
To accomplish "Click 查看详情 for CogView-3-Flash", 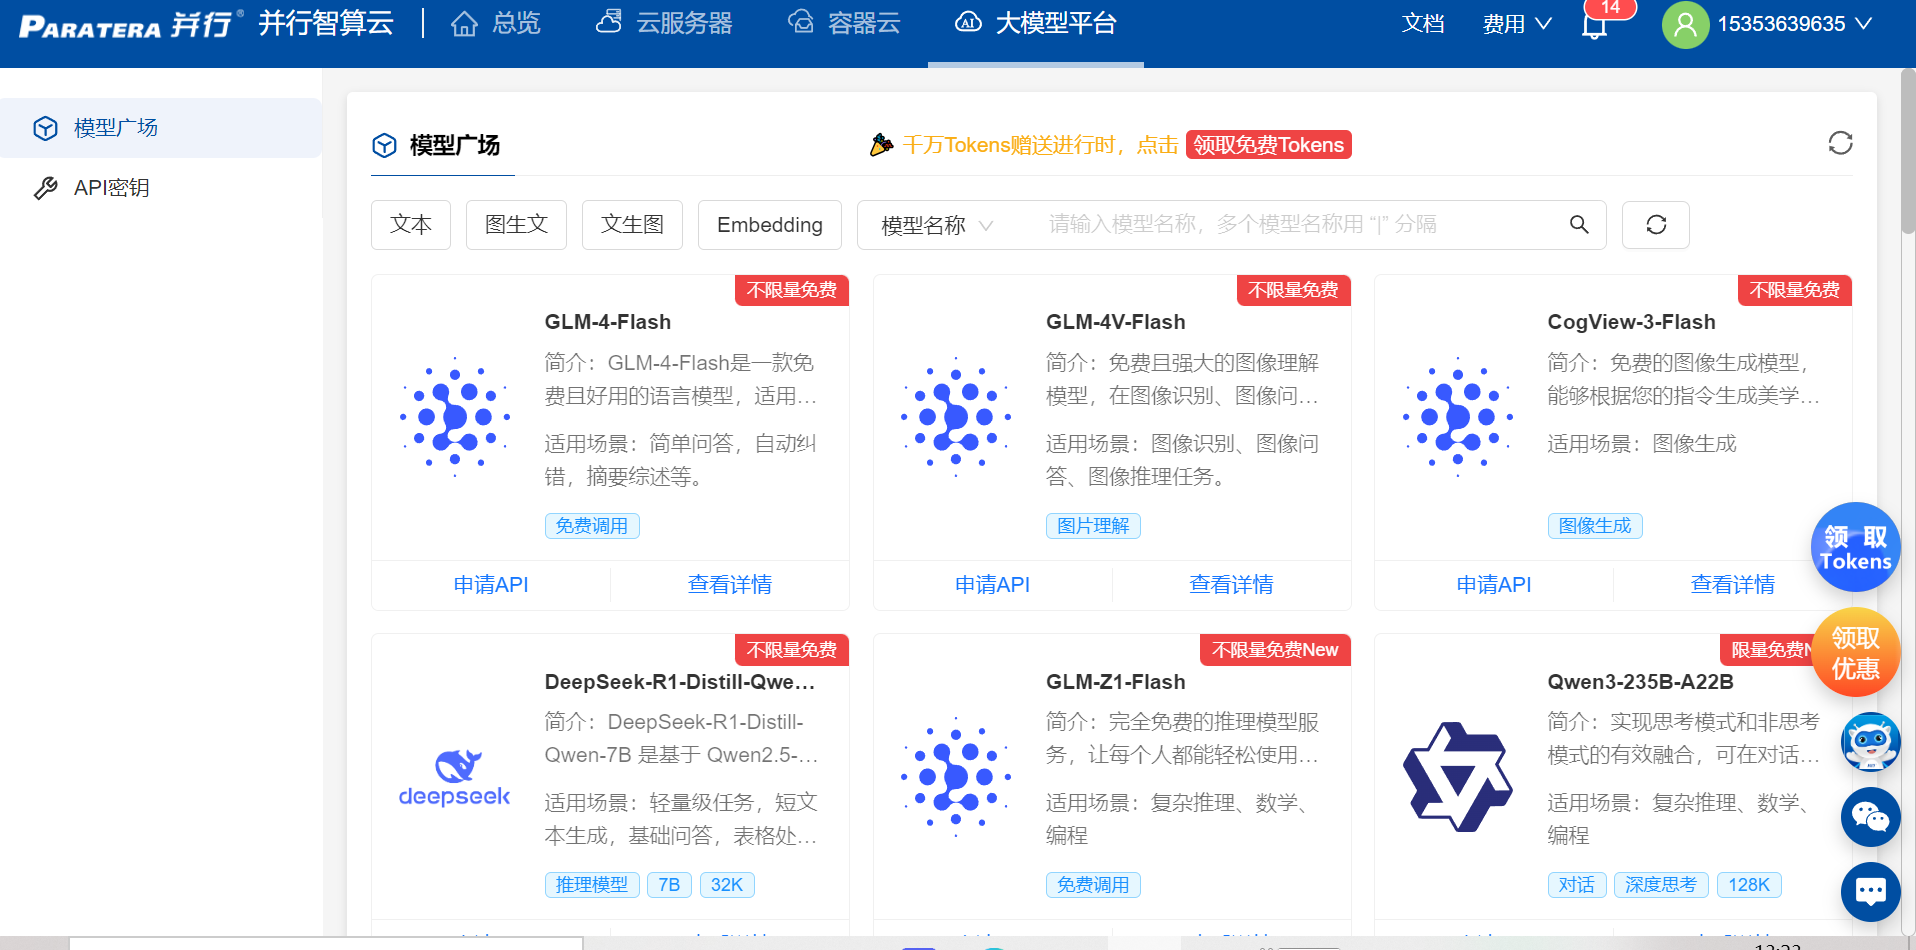I will click(x=1733, y=585).
